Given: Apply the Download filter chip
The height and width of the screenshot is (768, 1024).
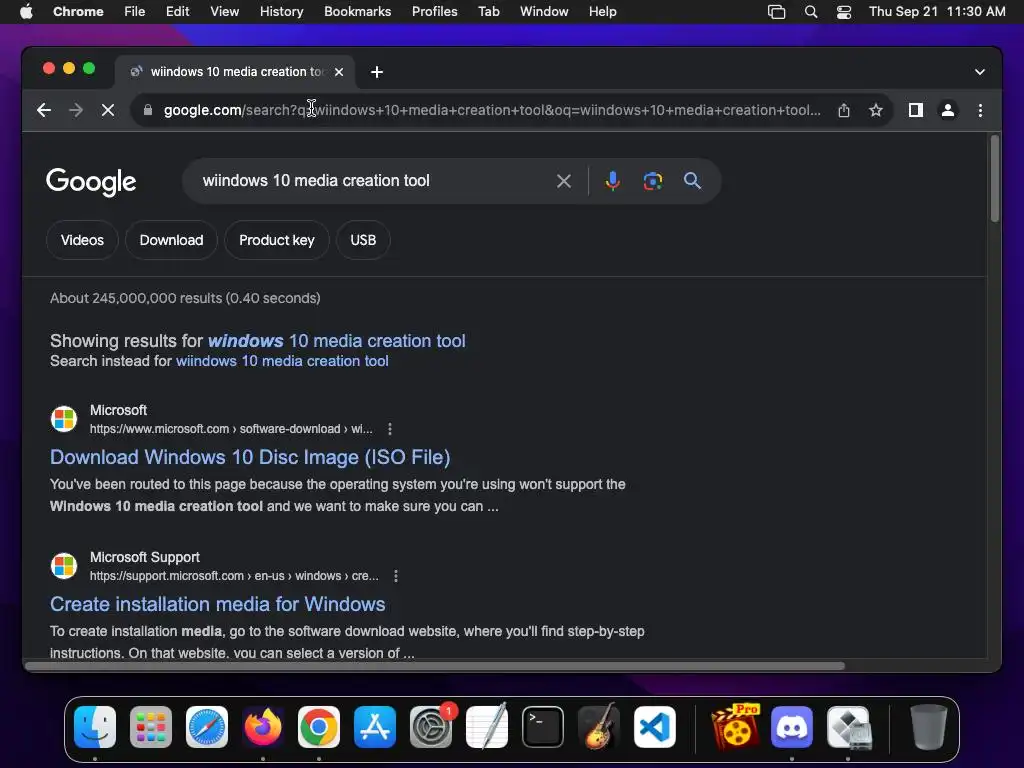Looking at the screenshot, I should (x=171, y=240).
